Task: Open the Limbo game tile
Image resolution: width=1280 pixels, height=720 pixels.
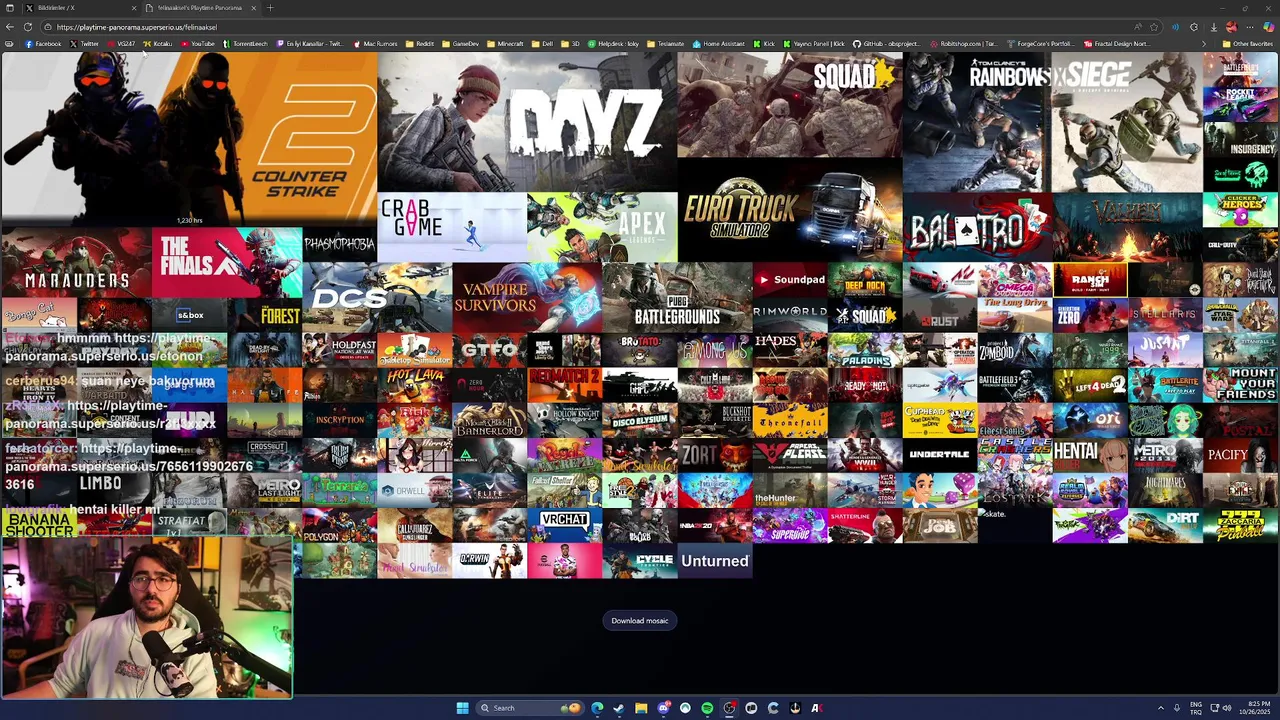Action: click(x=113, y=490)
